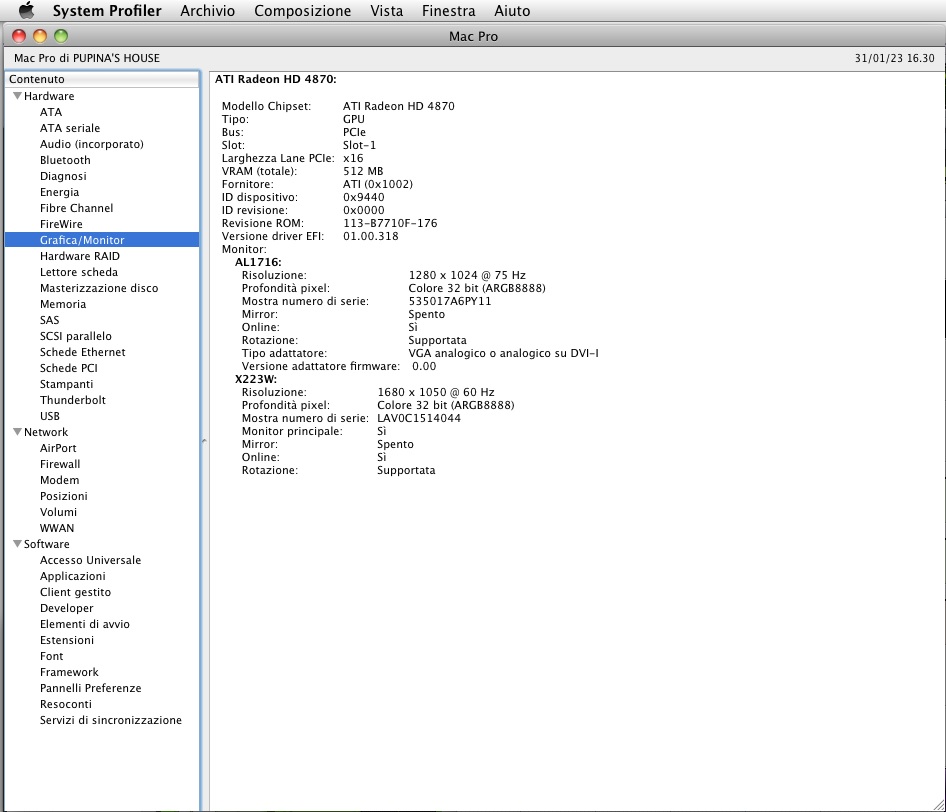
Task: Click the serial number 535017A6PY11
Action: 449,301
